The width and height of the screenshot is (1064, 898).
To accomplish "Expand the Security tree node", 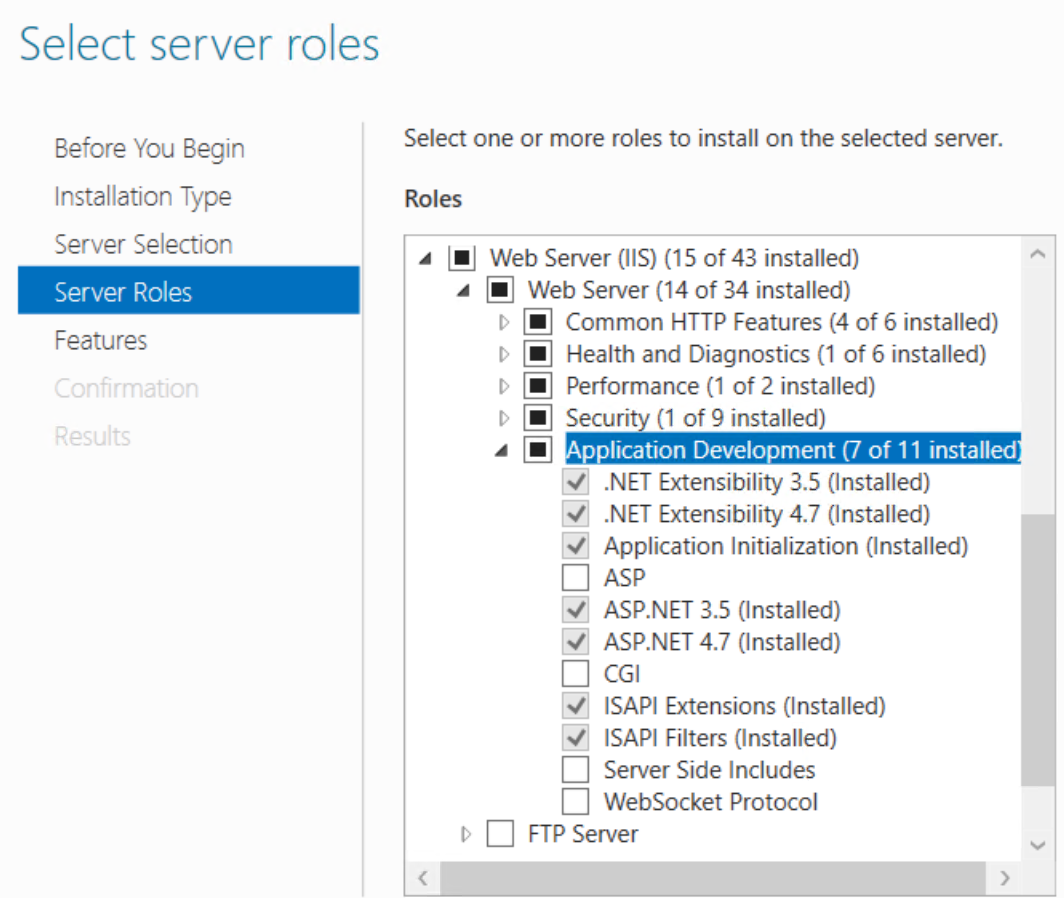I will click(x=503, y=417).
